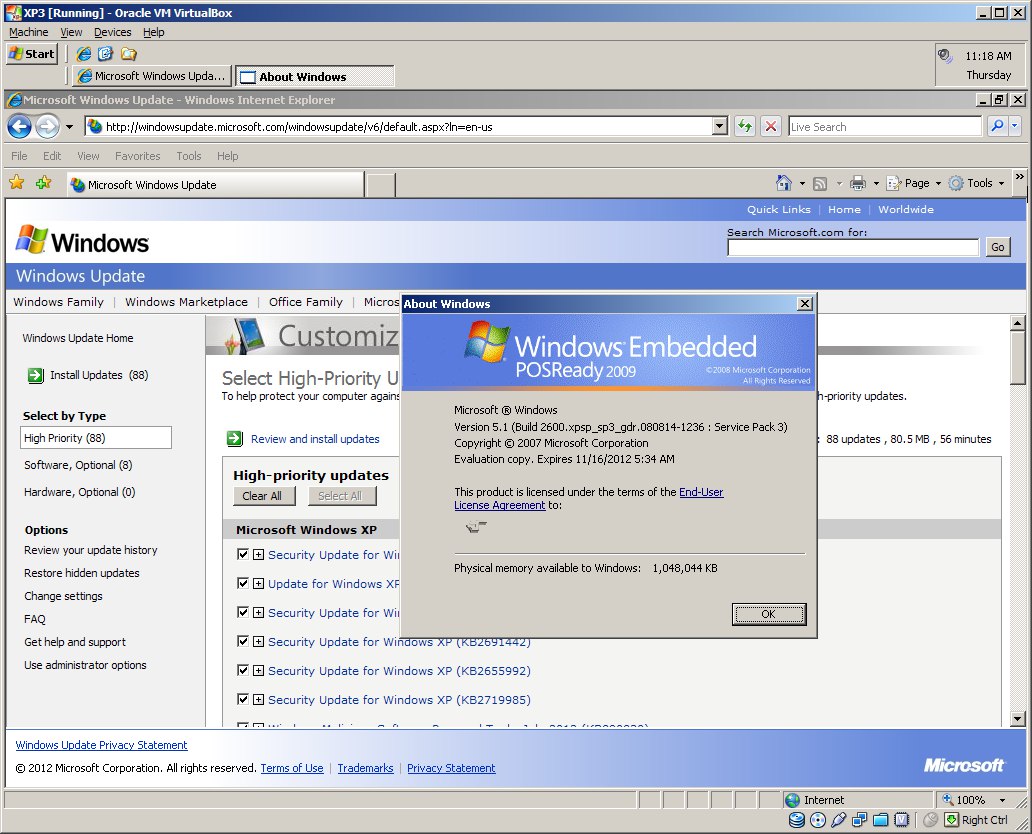Screen dimensions: 1032x834
Task: Open VirtualBox Machine menu
Action: point(28,32)
